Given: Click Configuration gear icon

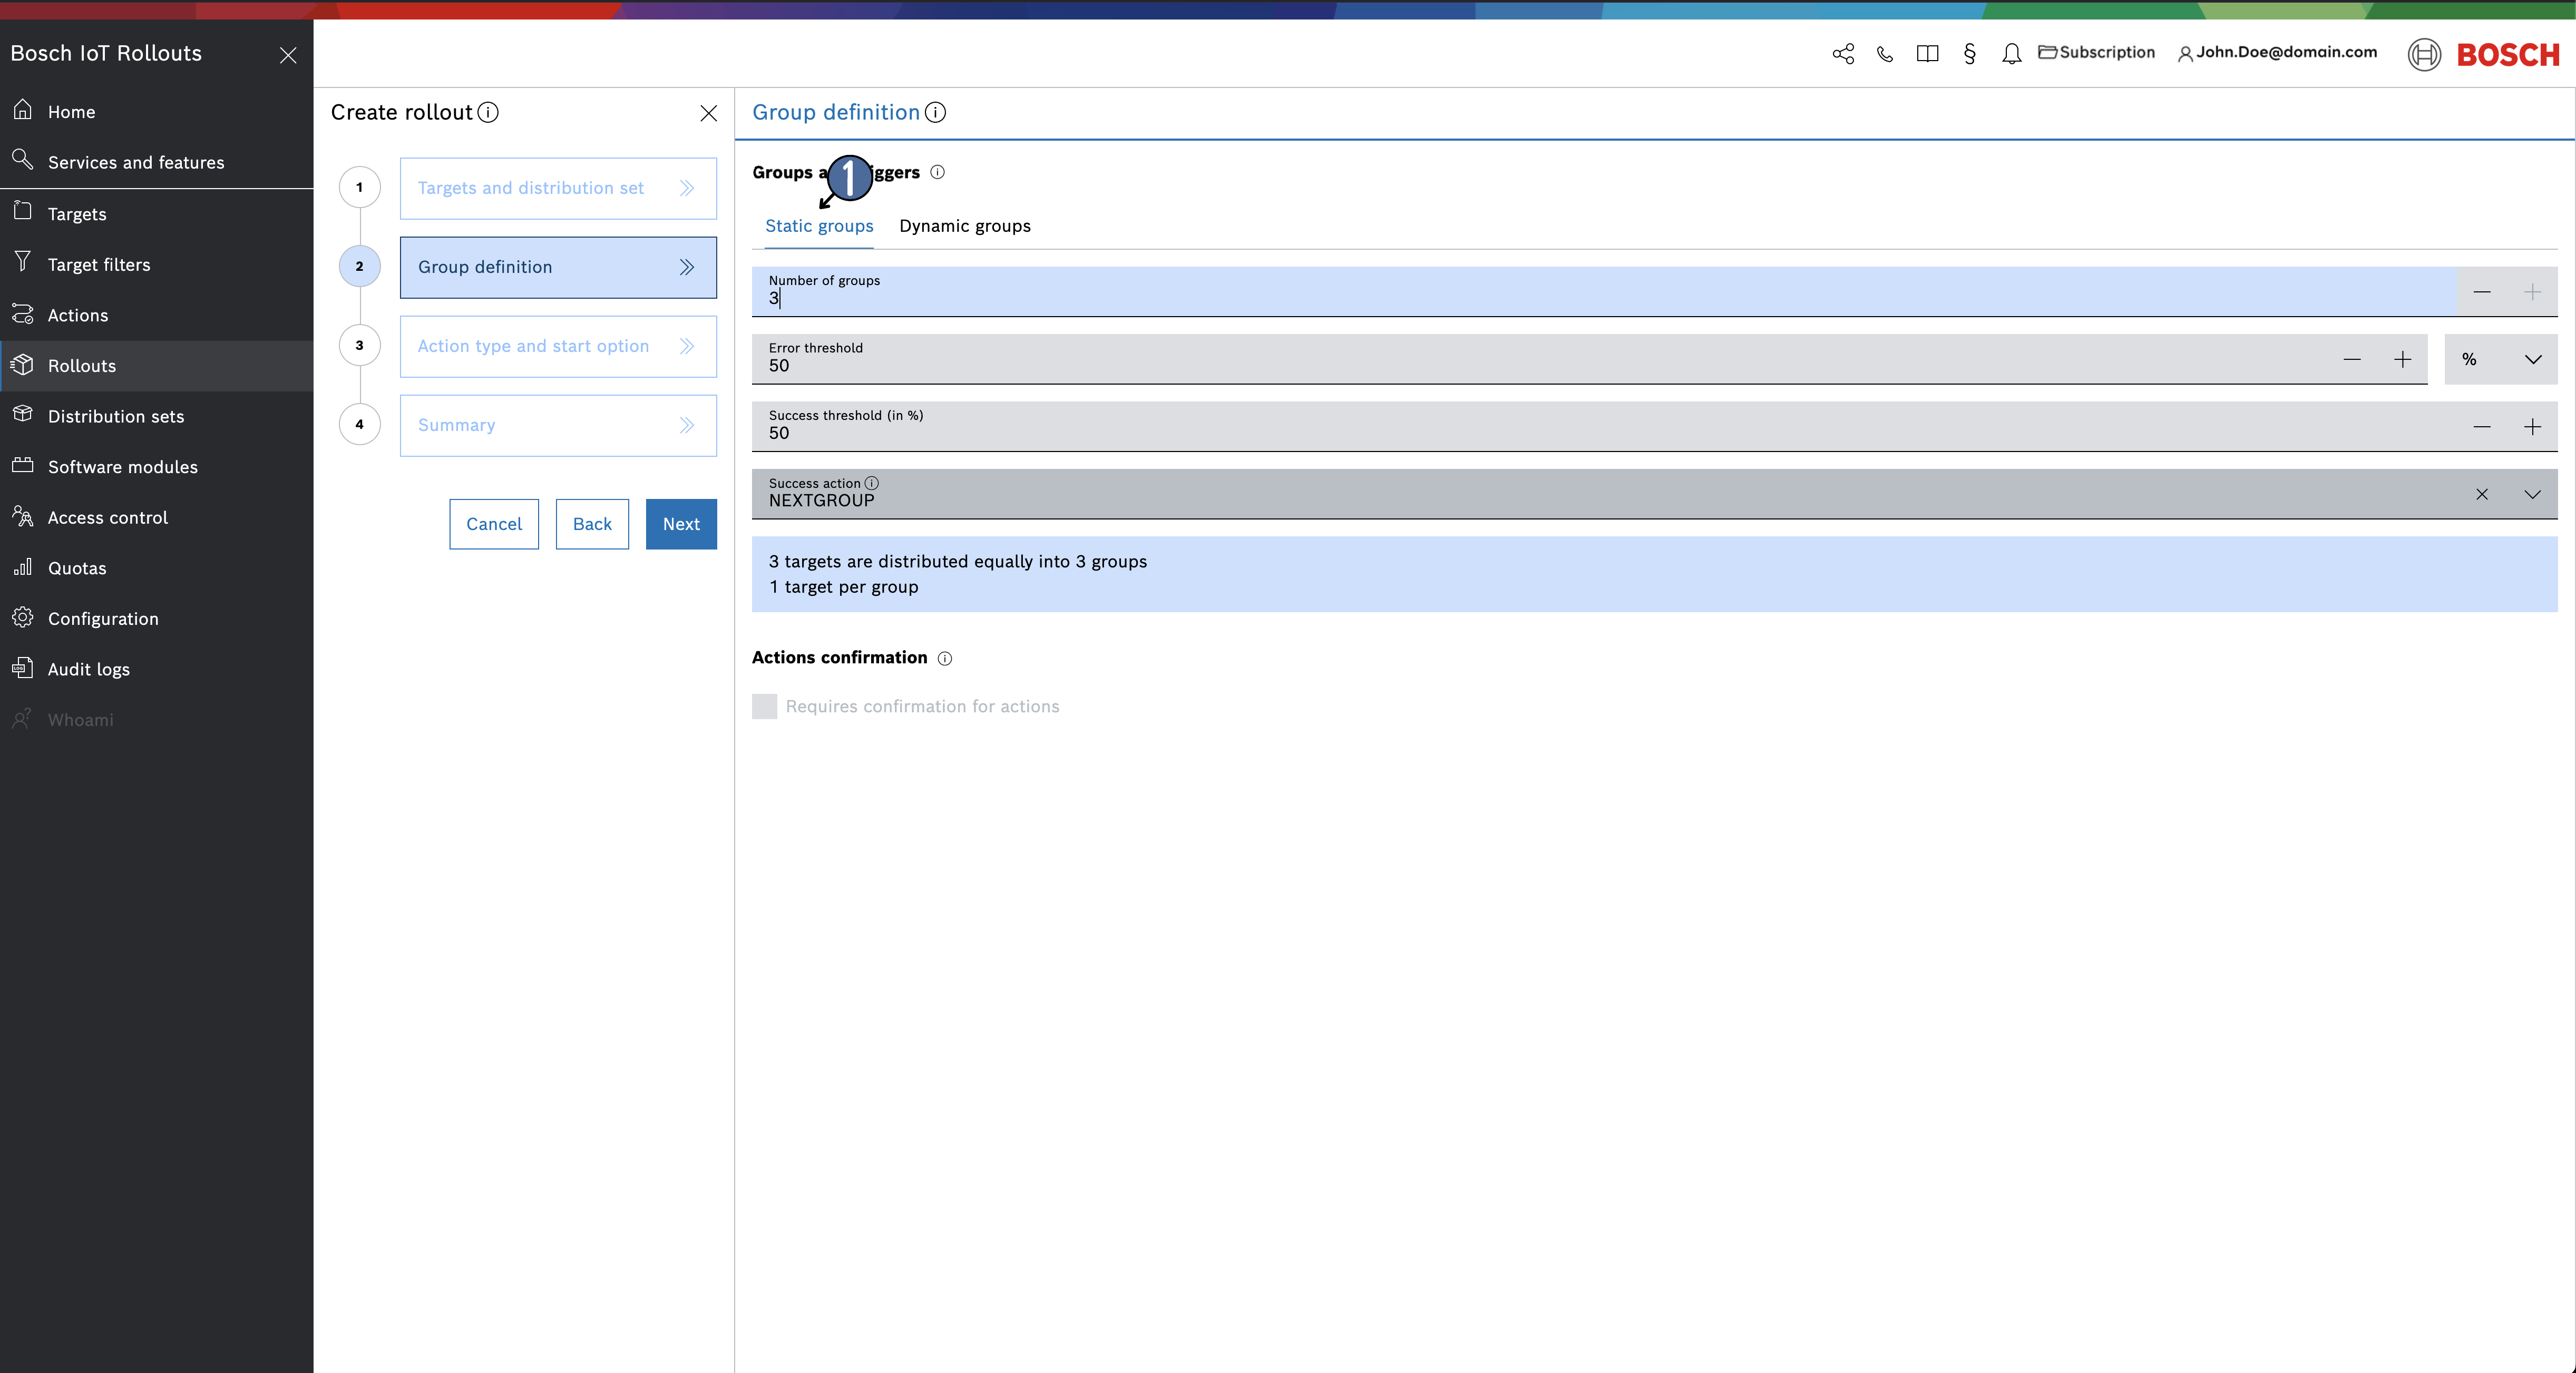Looking at the screenshot, I should [22, 617].
